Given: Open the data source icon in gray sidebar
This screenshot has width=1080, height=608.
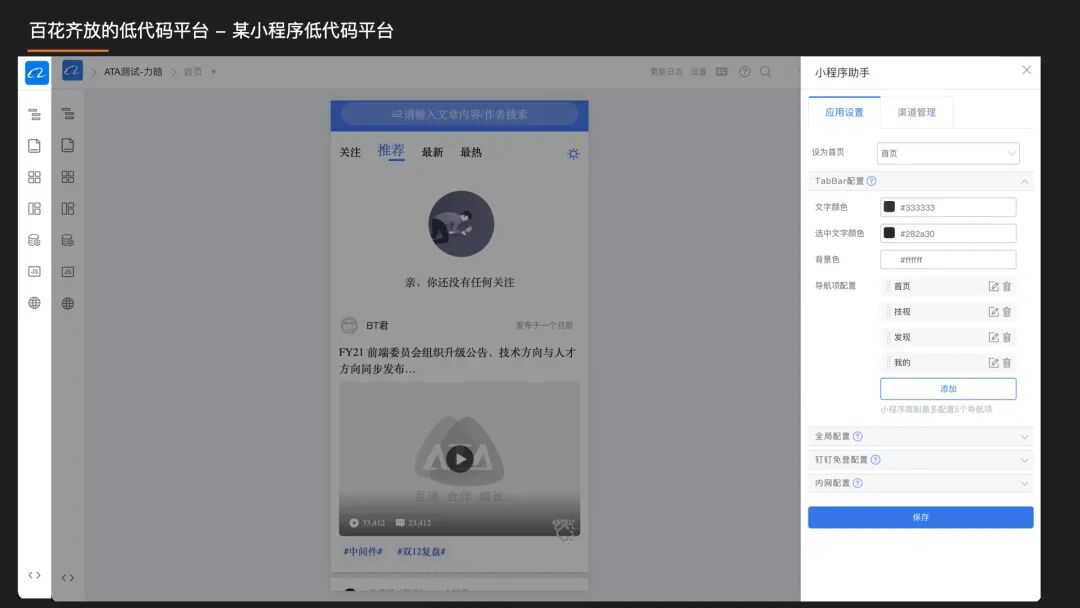Looking at the screenshot, I should (68, 240).
